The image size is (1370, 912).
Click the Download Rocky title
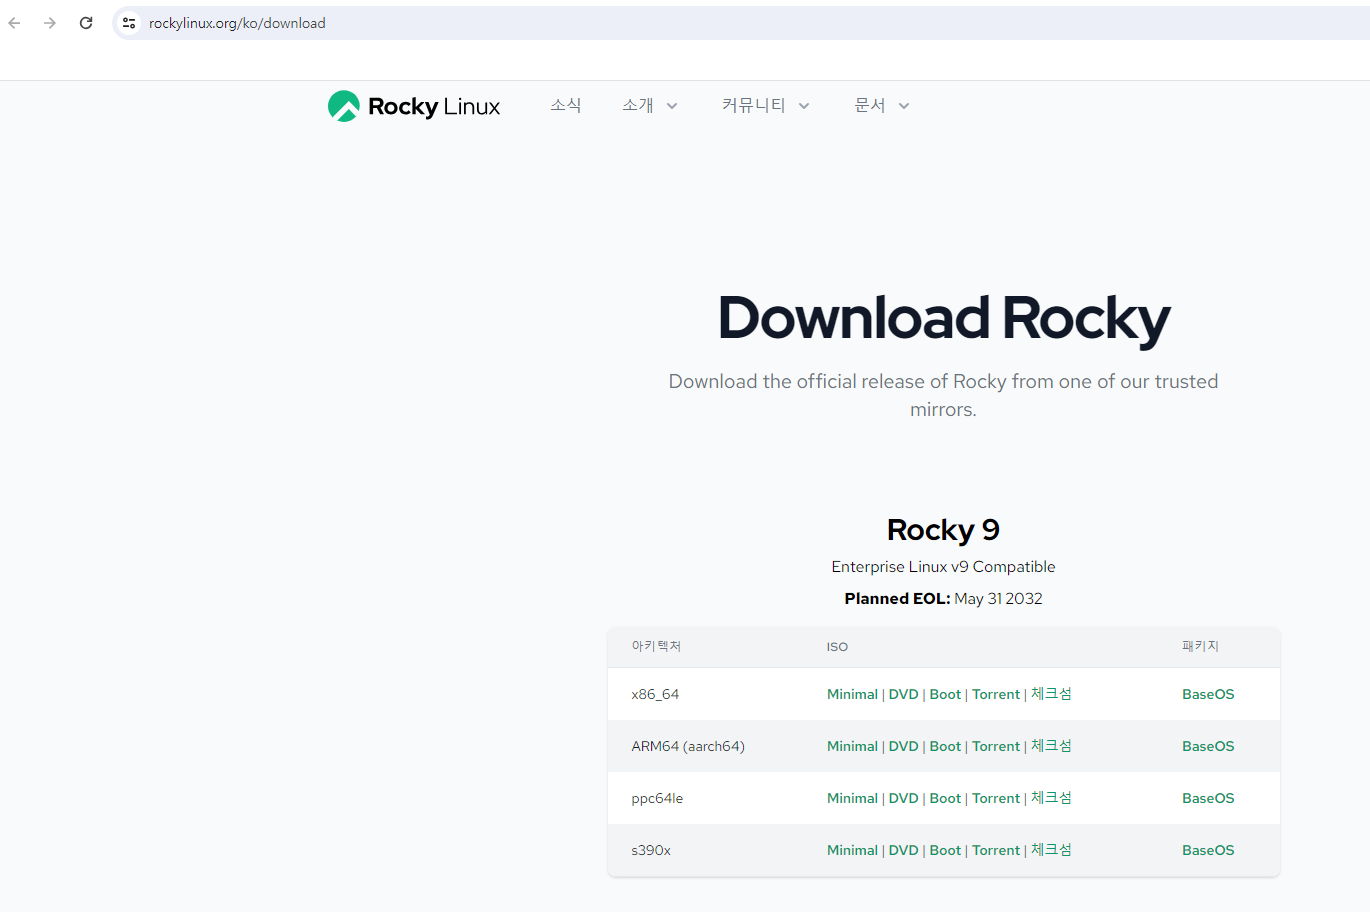(943, 318)
